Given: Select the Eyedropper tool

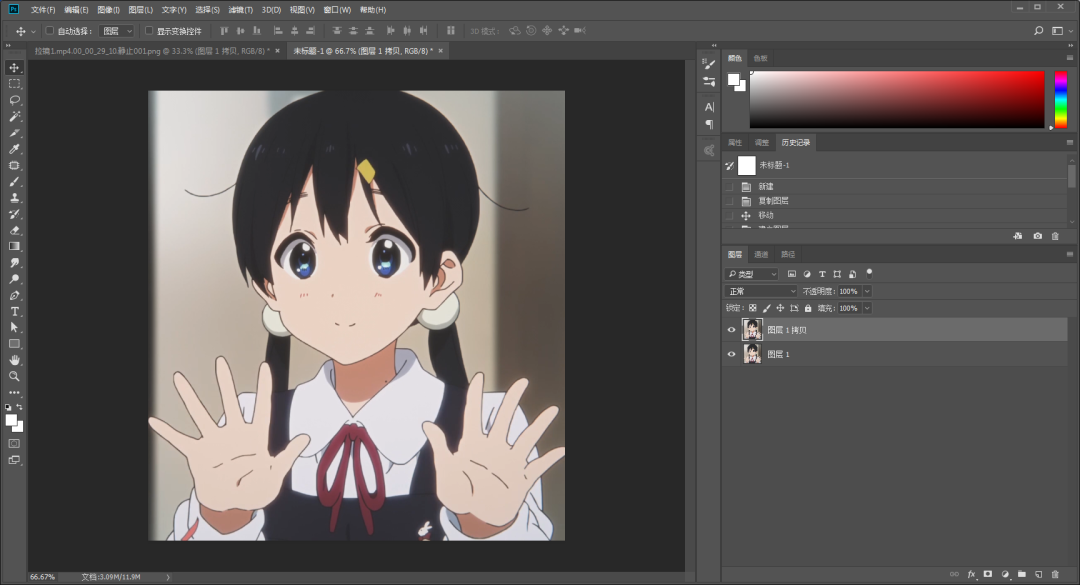Looking at the screenshot, I should [14, 149].
